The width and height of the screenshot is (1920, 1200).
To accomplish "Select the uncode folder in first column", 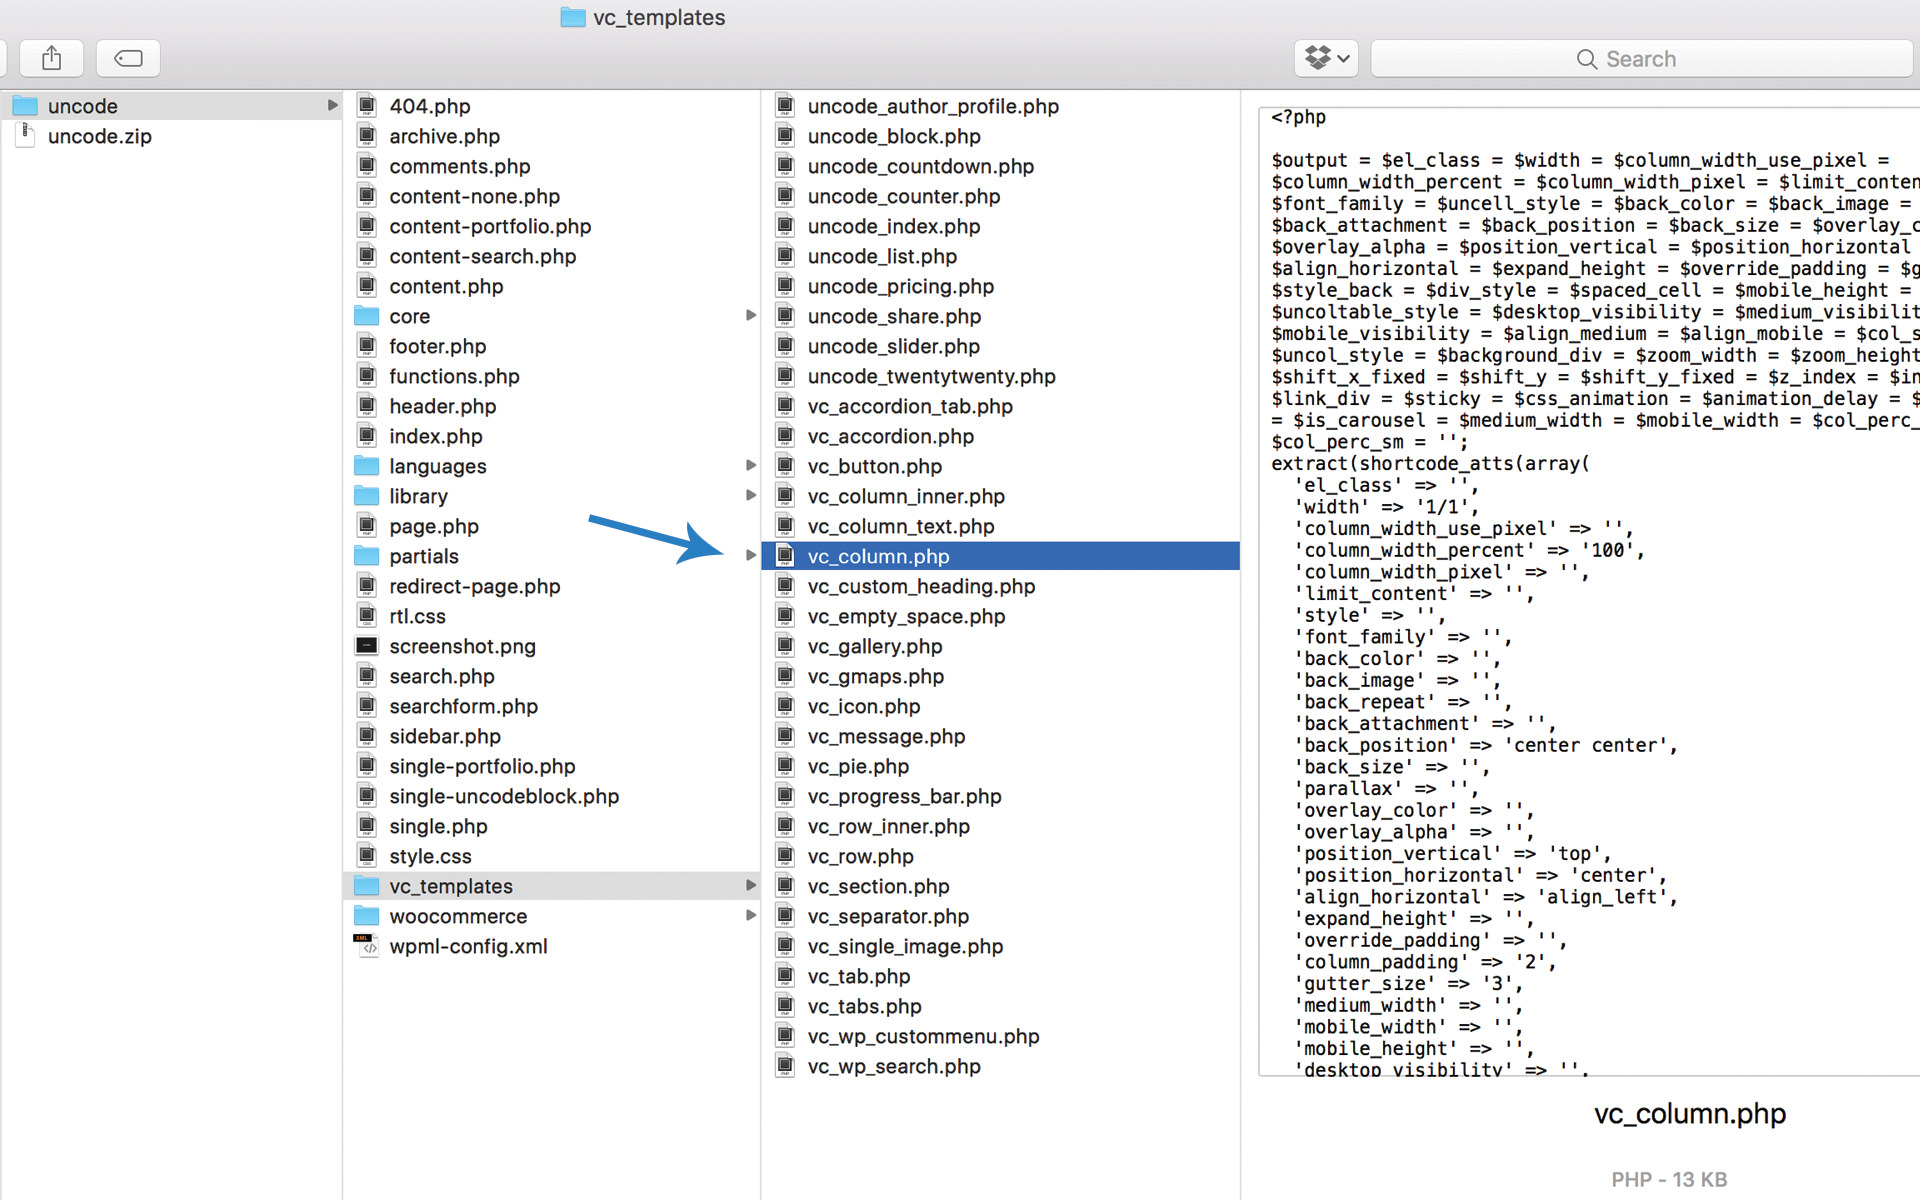I will pos(83,106).
